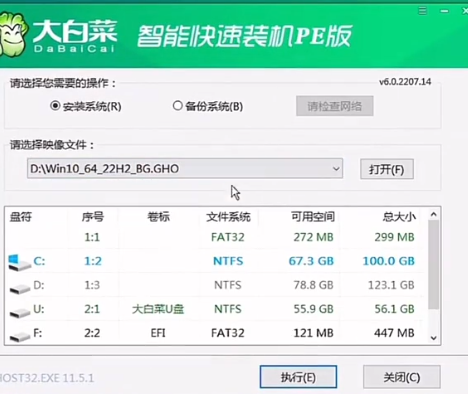Viewport: 468px width, 394px height.
Task: Click the 121 MB free space cell
Action: [313, 333]
